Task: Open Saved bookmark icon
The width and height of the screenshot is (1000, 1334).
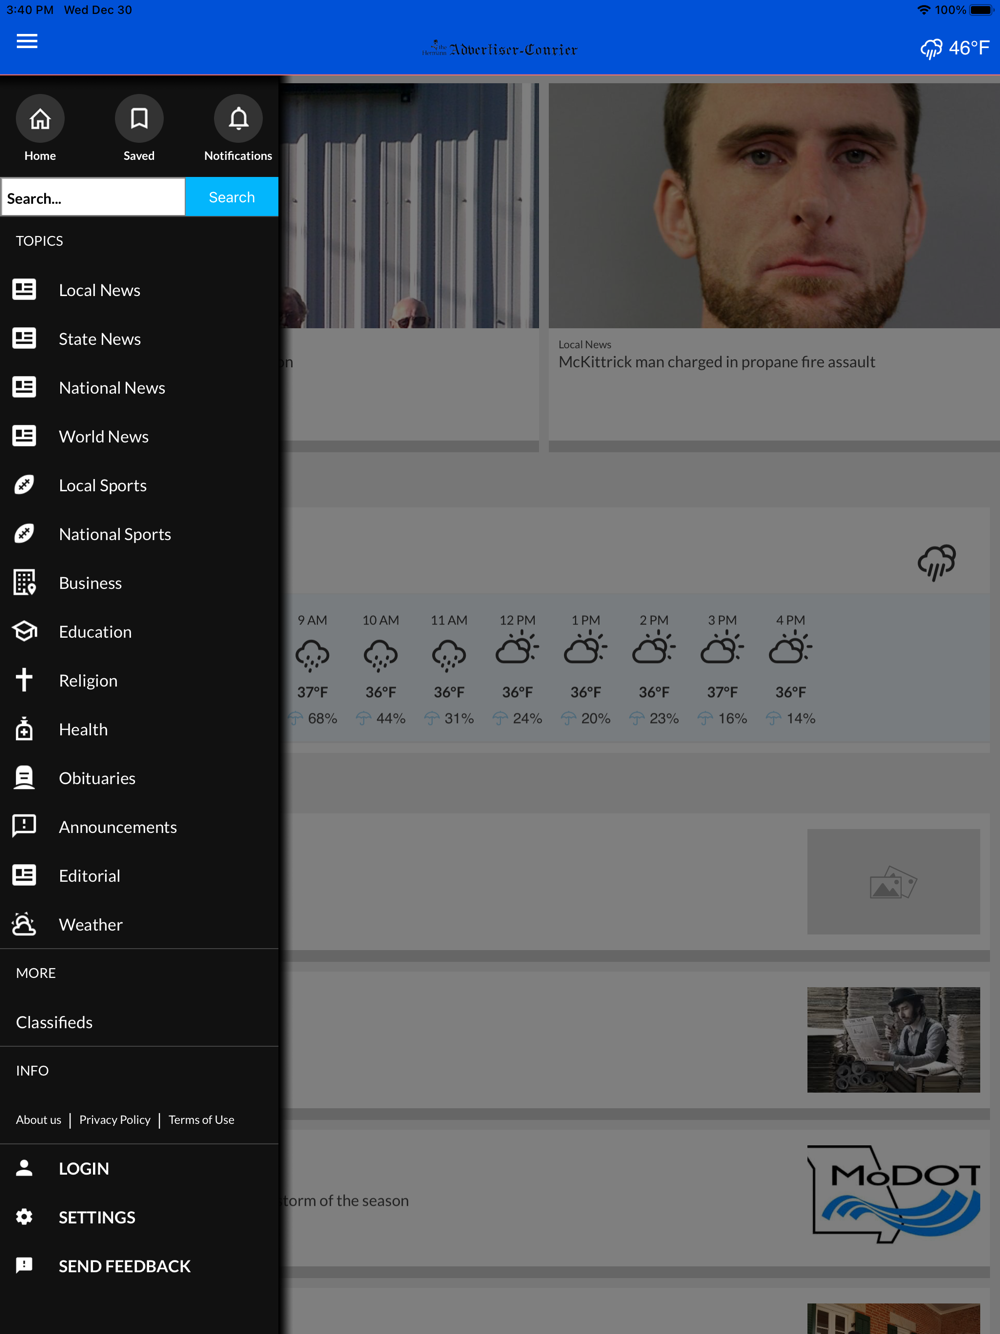Action: [139, 119]
